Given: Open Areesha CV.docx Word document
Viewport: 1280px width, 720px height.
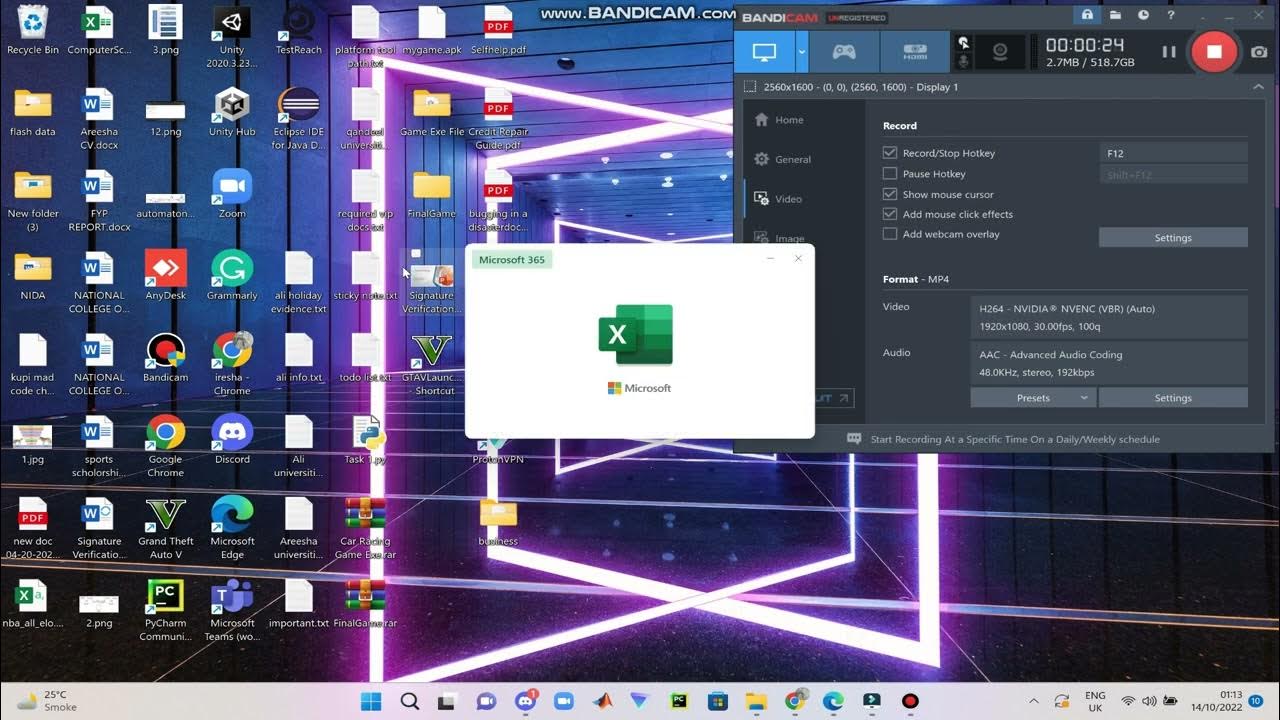Looking at the screenshot, I should pyautogui.click(x=99, y=118).
